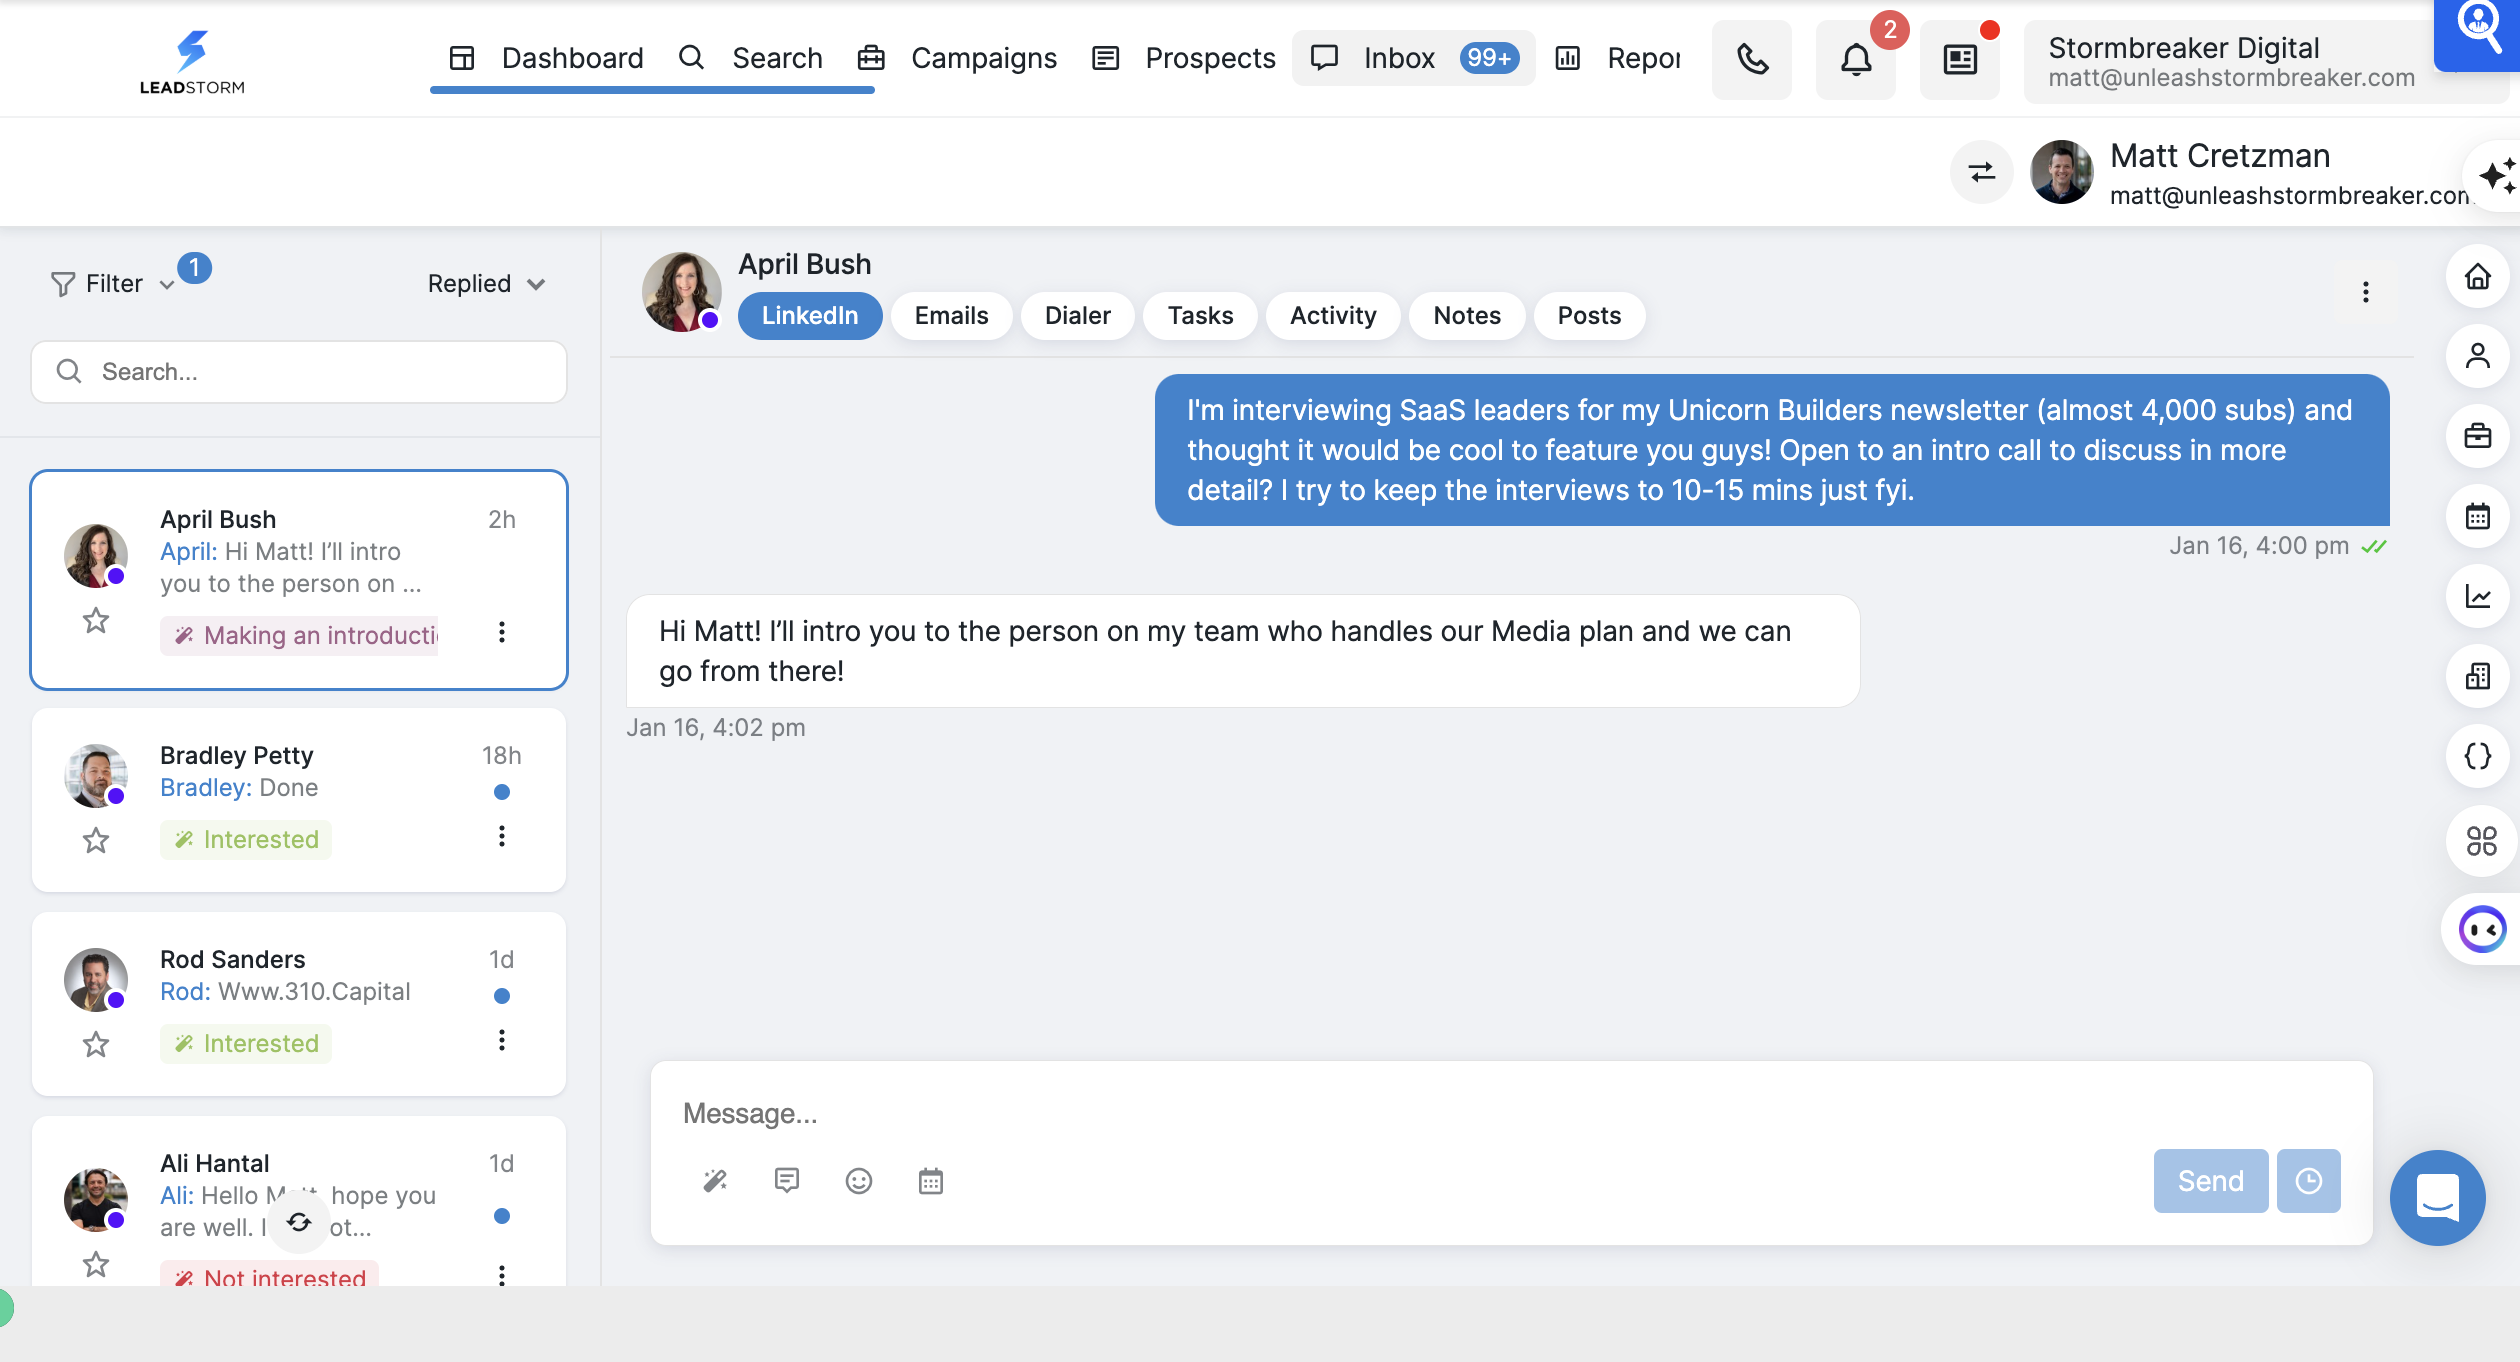Open the notifications bell

tap(1856, 60)
